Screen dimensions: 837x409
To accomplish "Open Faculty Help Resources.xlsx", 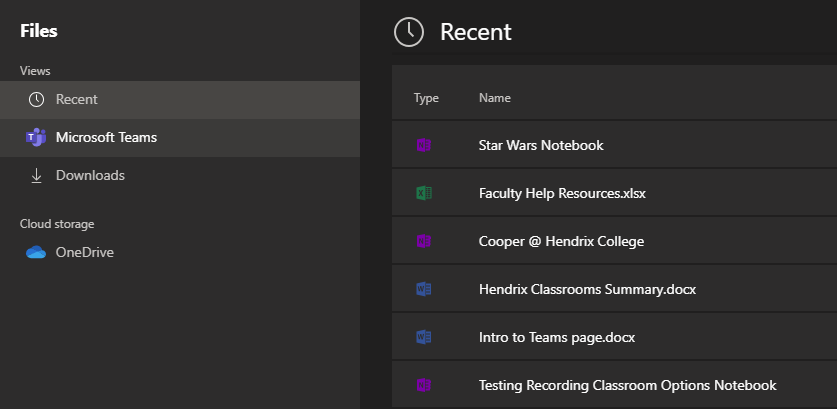I will point(562,193).
